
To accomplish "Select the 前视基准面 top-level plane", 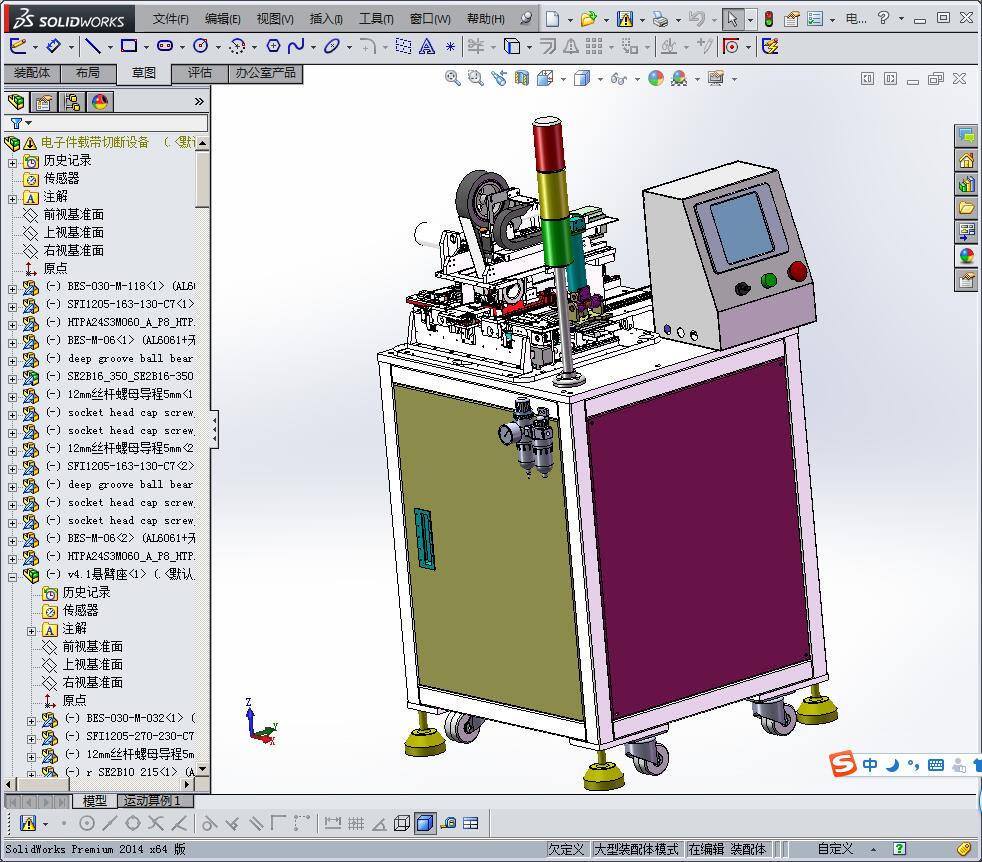I will 73,215.
